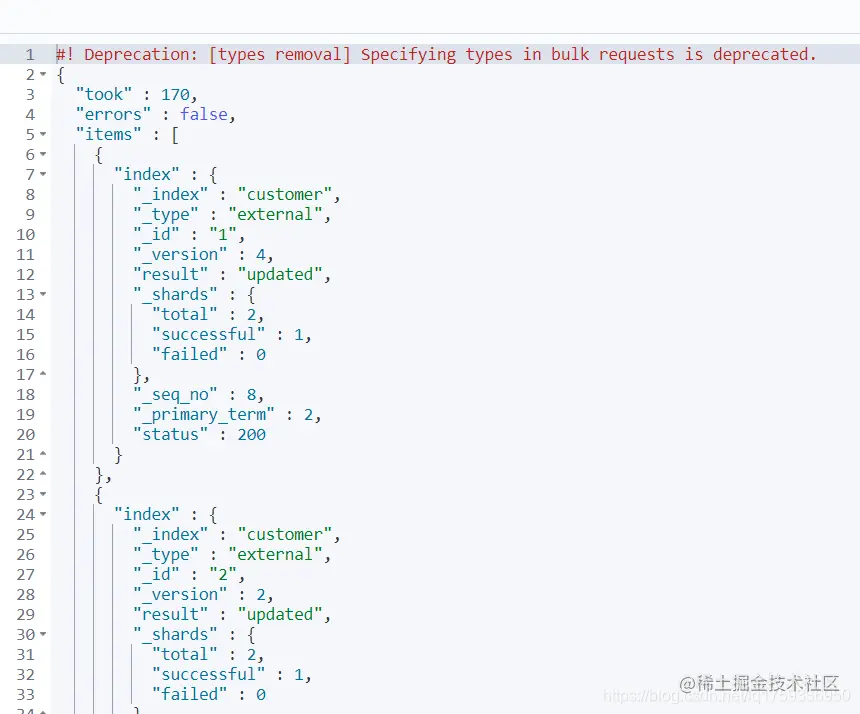Click the "_id" : "1" line
This screenshot has width=860, height=714.
point(189,234)
